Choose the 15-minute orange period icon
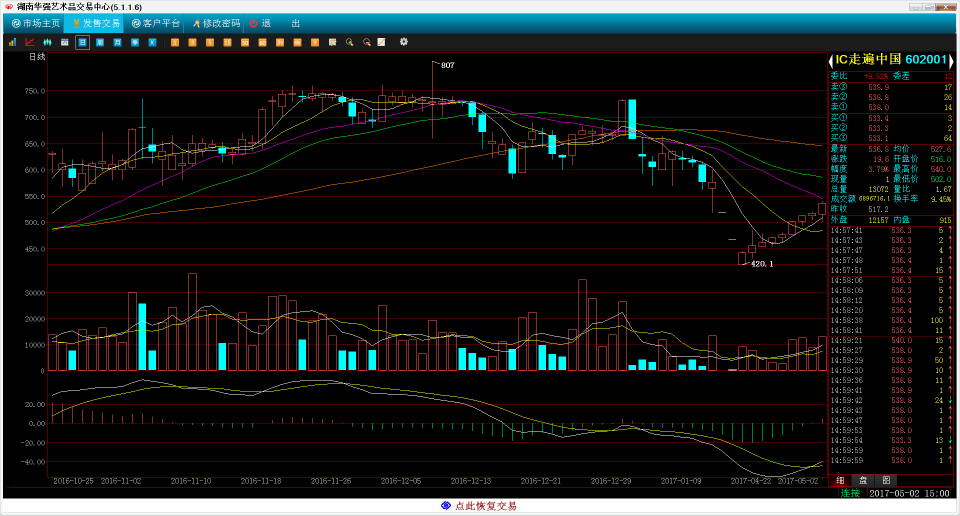The image size is (960, 516). (227, 42)
